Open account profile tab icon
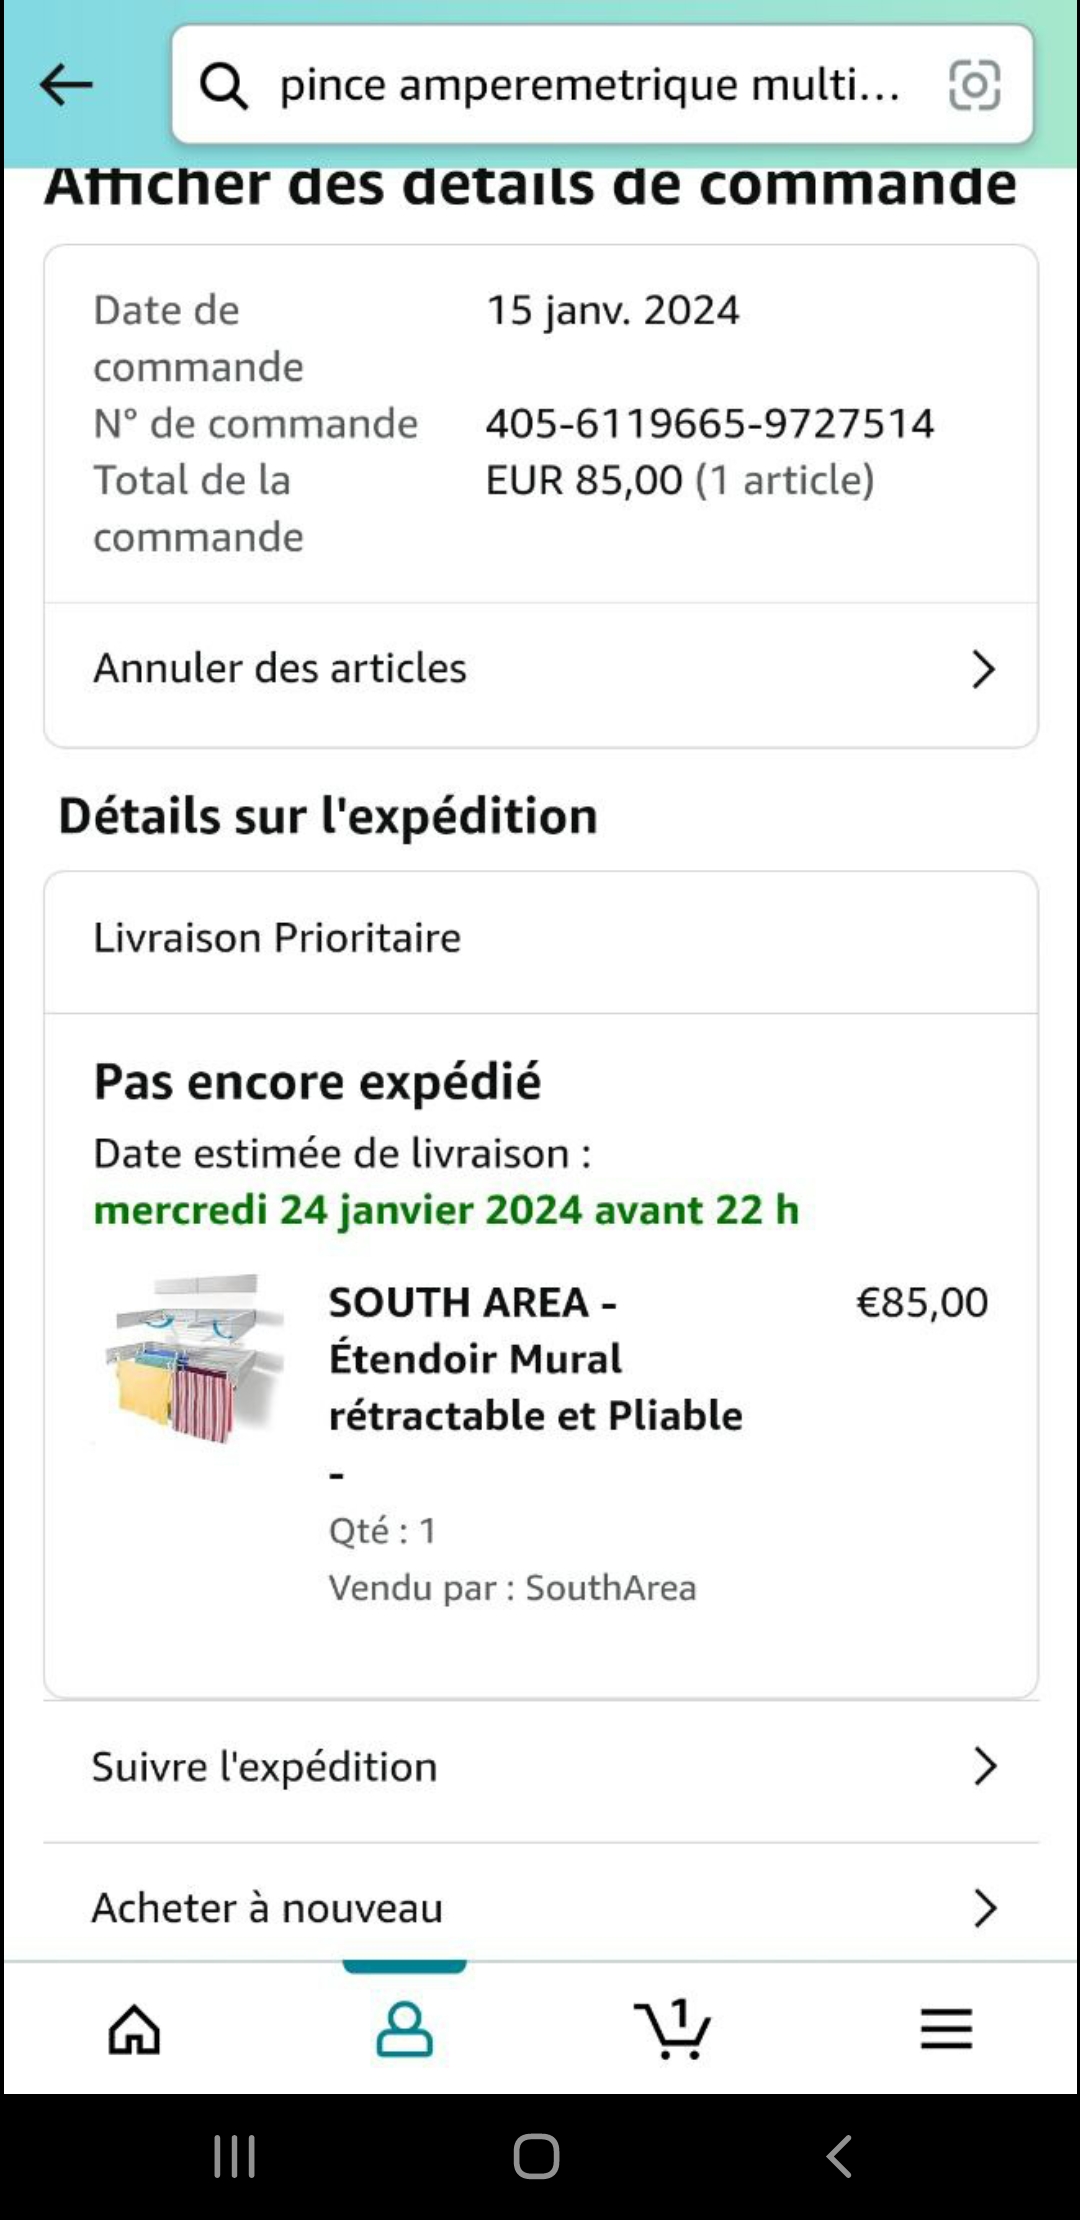This screenshot has width=1080, height=2220. coord(404,2029)
